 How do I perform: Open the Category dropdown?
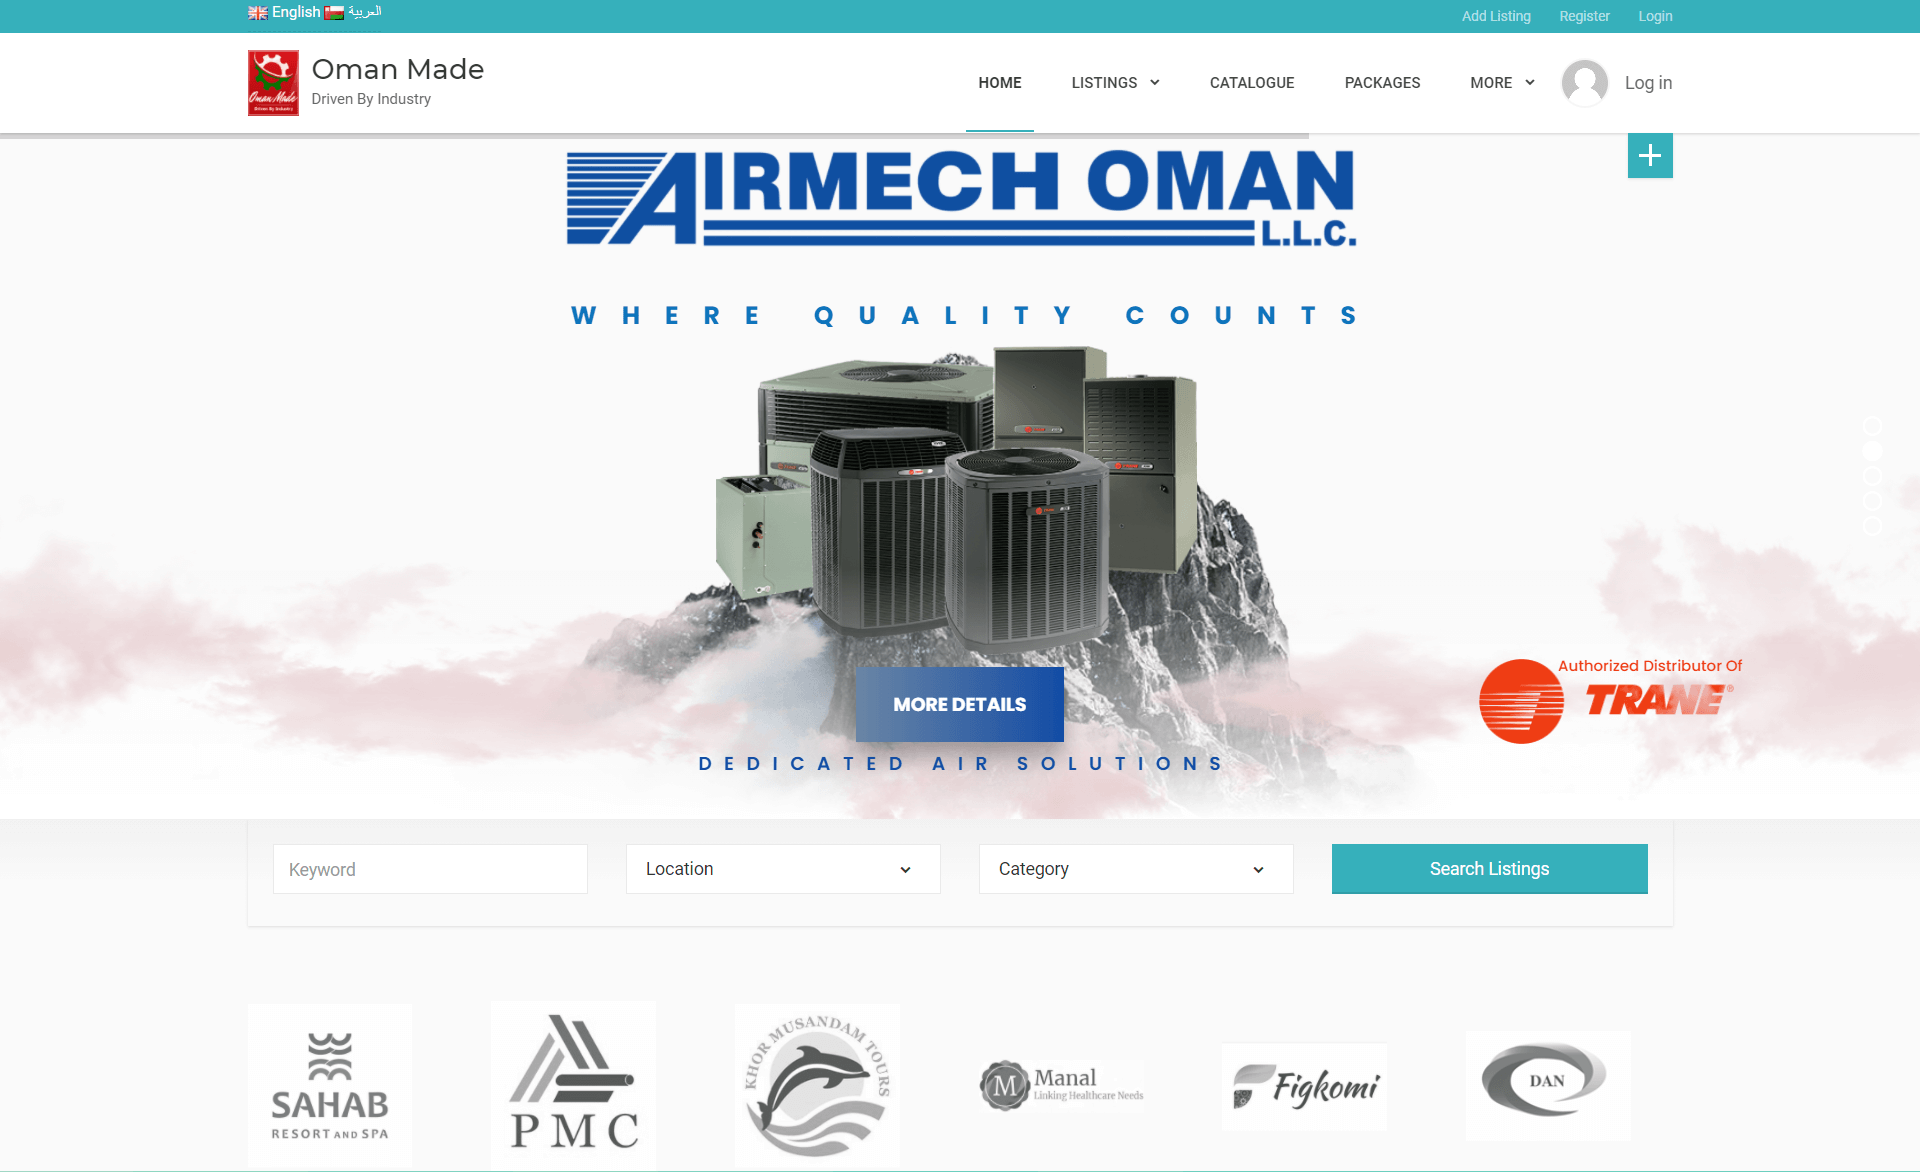tap(1136, 869)
